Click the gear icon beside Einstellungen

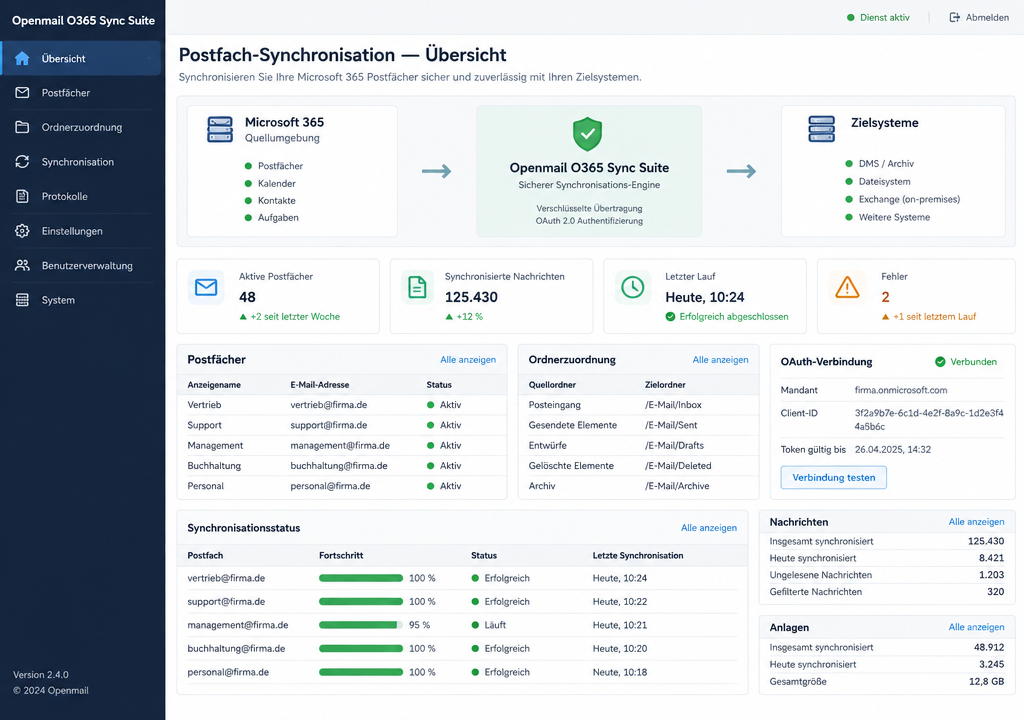tap(22, 231)
